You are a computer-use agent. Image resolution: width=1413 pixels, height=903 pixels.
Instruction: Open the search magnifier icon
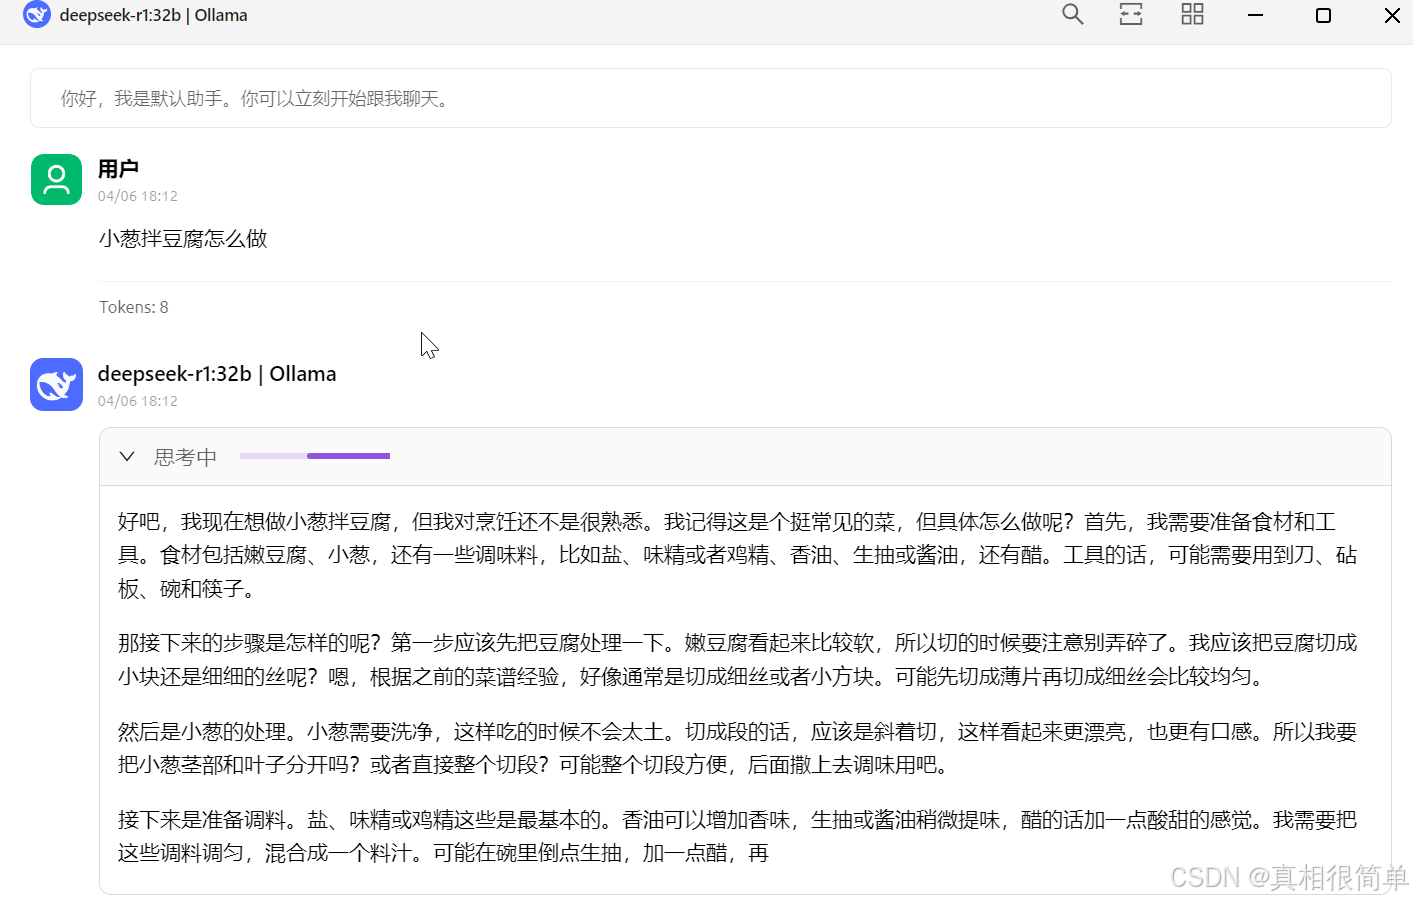coord(1072,14)
